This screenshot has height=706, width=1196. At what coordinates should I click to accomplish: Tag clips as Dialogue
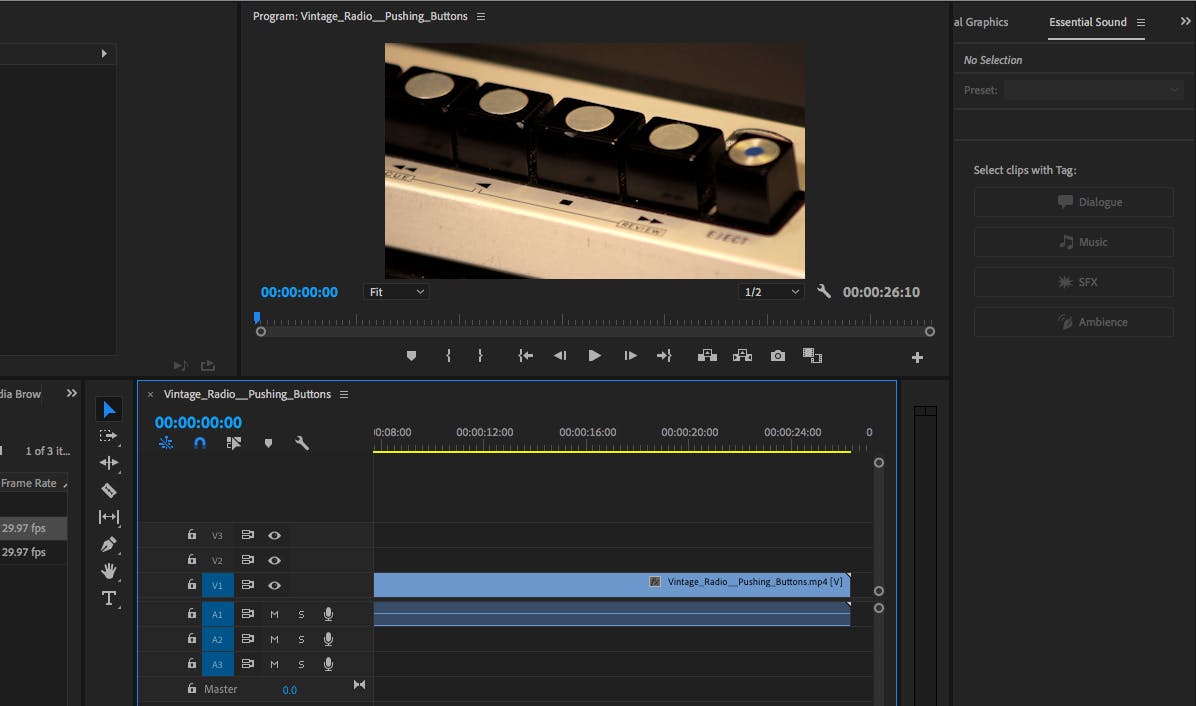point(1074,202)
